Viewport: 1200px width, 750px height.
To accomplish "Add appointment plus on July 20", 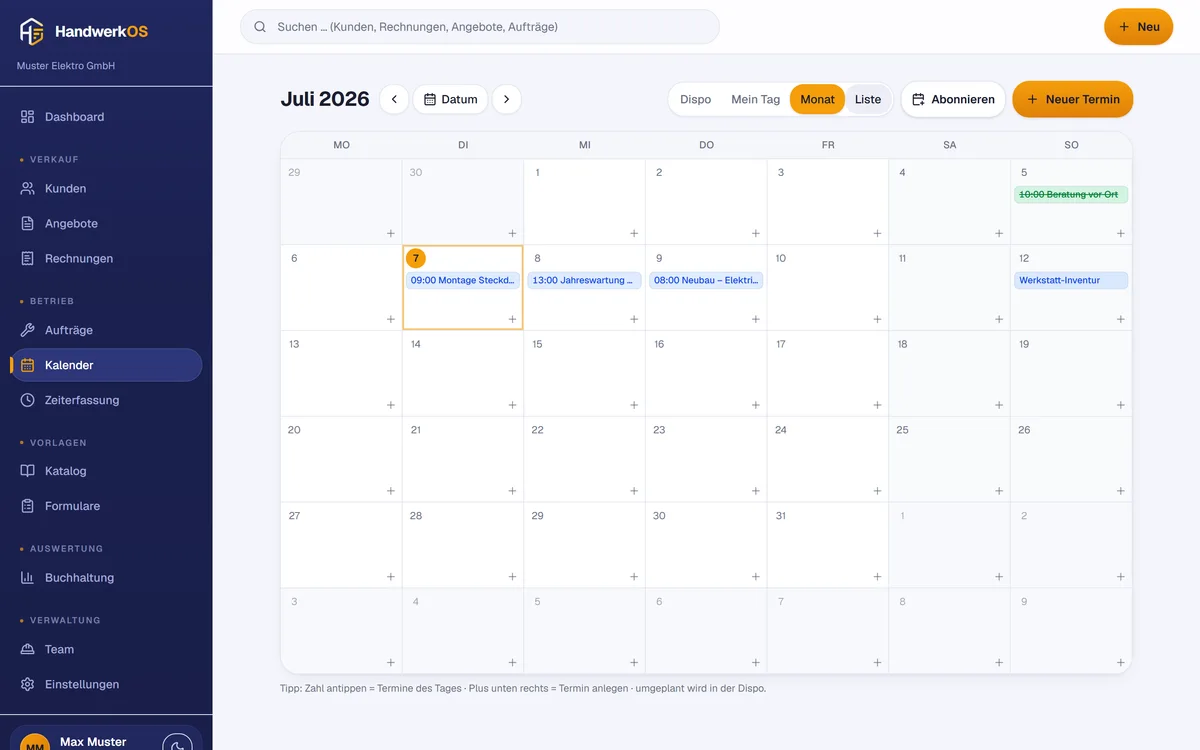I will tap(391, 491).
